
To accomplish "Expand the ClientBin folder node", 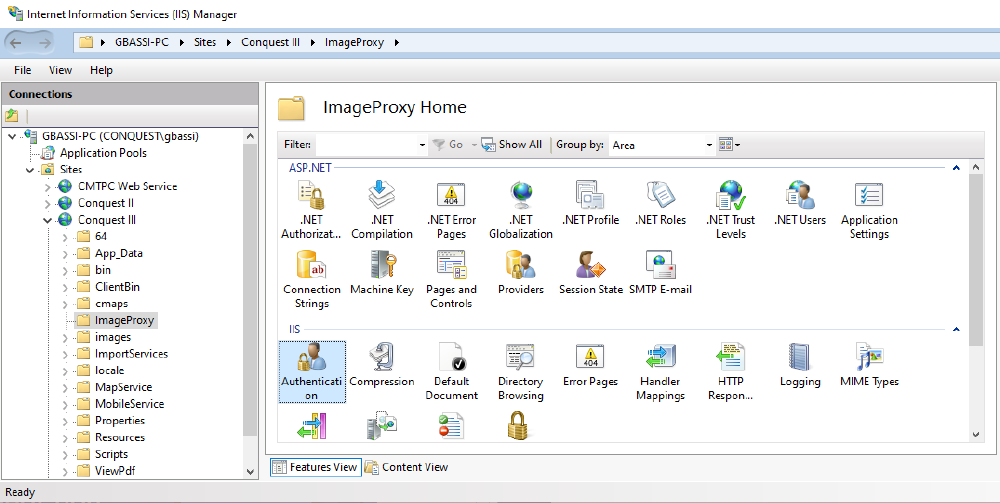I will pyautogui.click(x=64, y=287).
